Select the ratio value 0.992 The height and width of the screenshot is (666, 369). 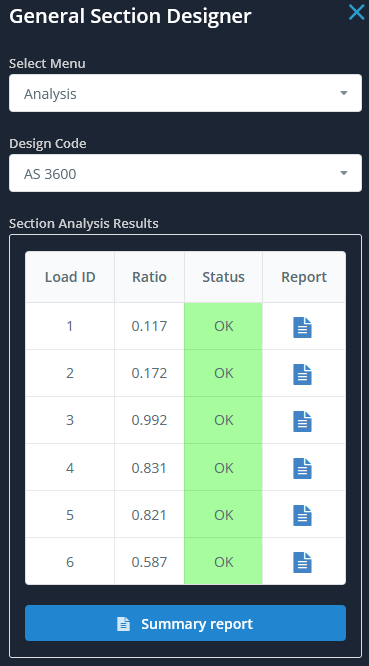tap(149, 420)
